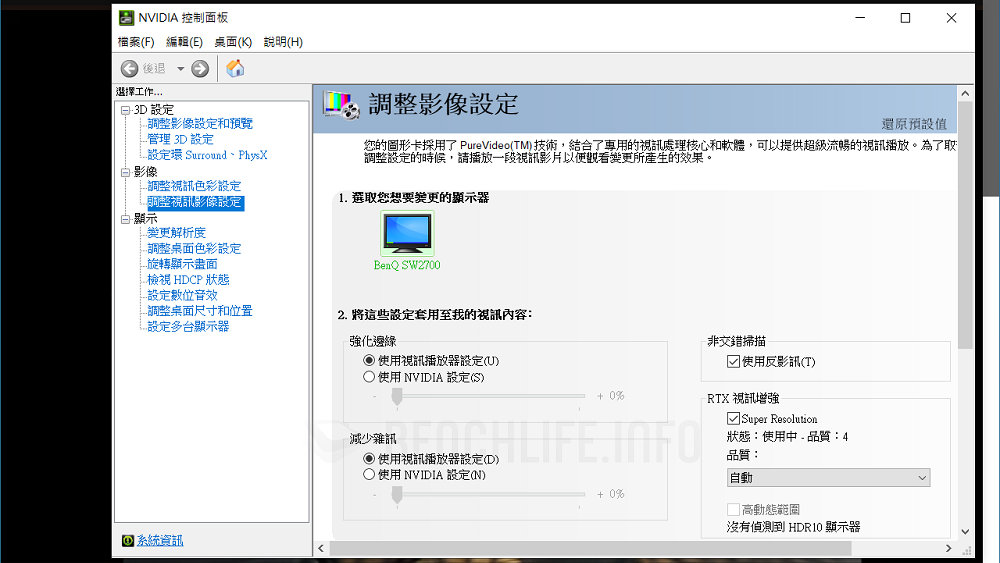Select edge enhancement 使用 NVIDIA 設定(S) radio
This screenshot has width=1000, height=563.
pyautogui.click(x=369, y=377)
